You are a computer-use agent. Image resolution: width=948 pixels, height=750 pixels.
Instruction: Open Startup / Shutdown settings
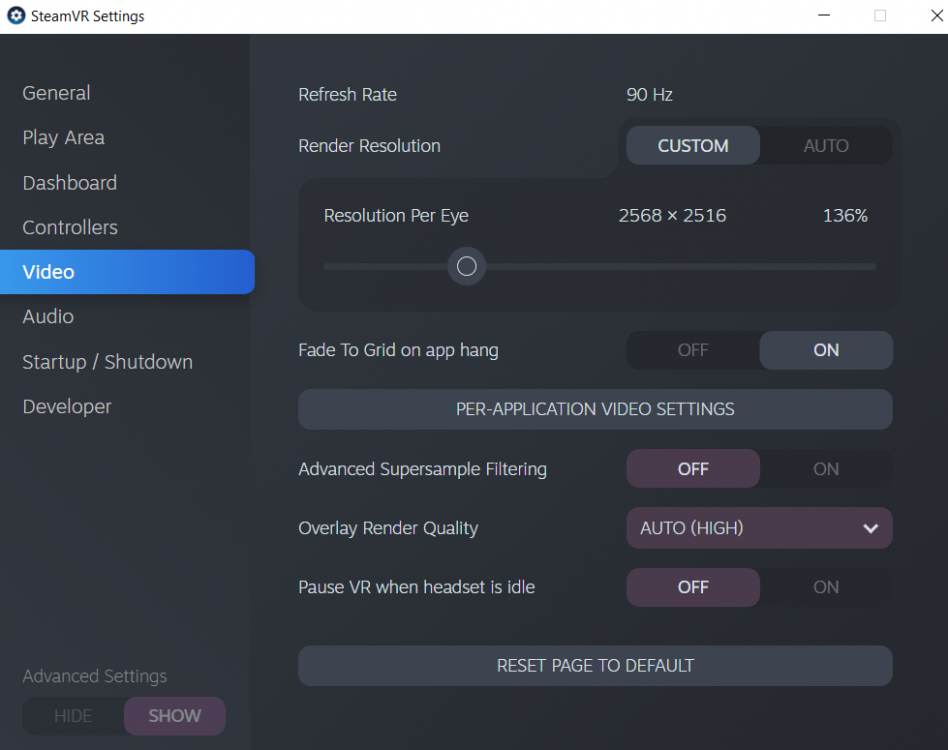click(107, 362)
